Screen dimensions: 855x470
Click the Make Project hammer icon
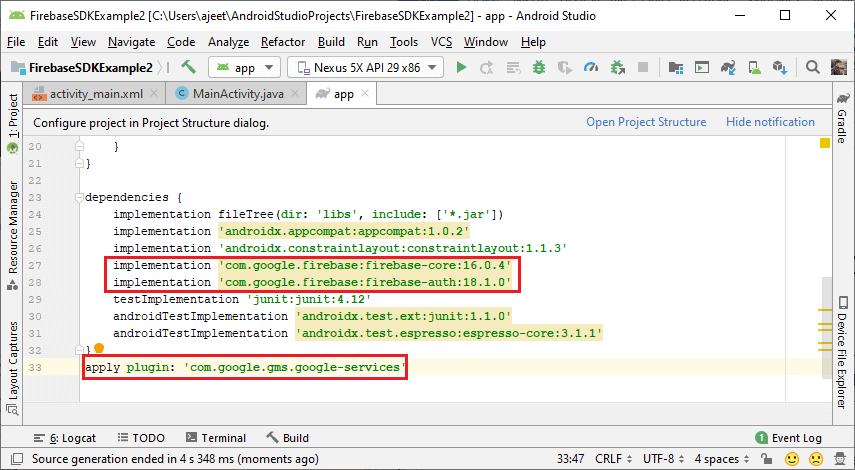coord(188,67)
